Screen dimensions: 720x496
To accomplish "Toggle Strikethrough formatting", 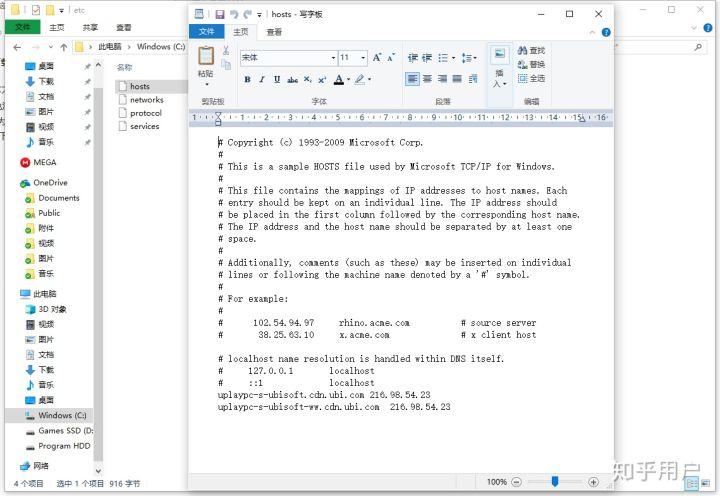I will point(292,80).
